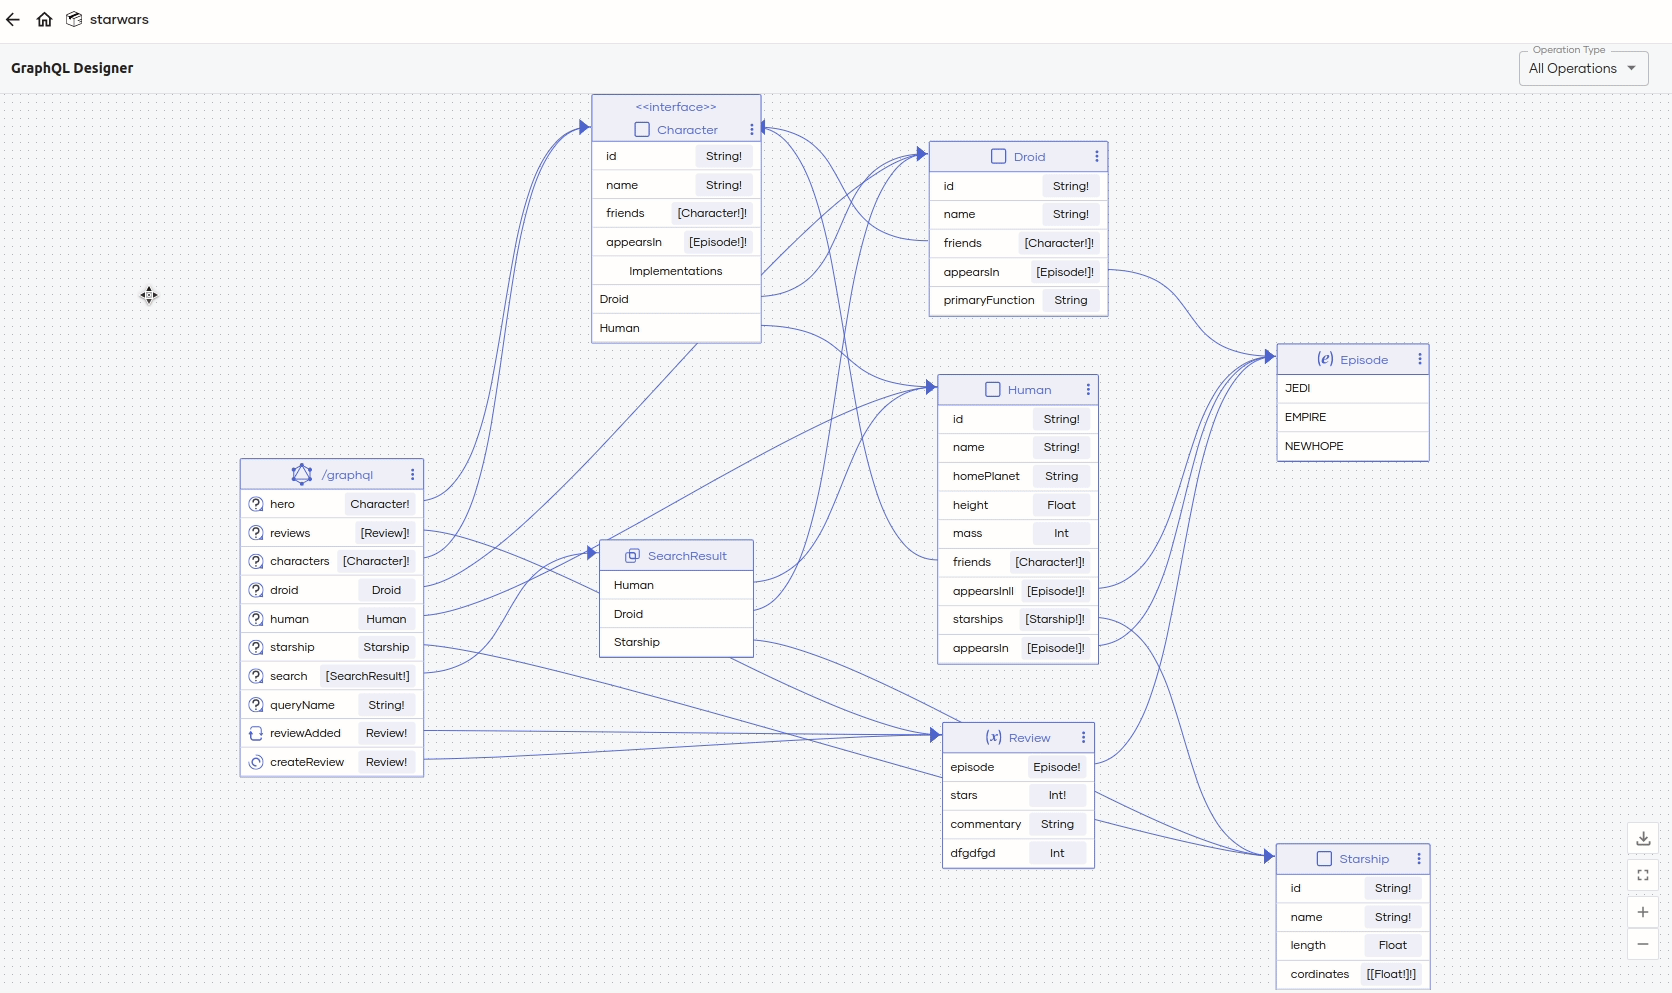
Task: Click the cordinates field in Starship
Action: (x=1353, y=974)
